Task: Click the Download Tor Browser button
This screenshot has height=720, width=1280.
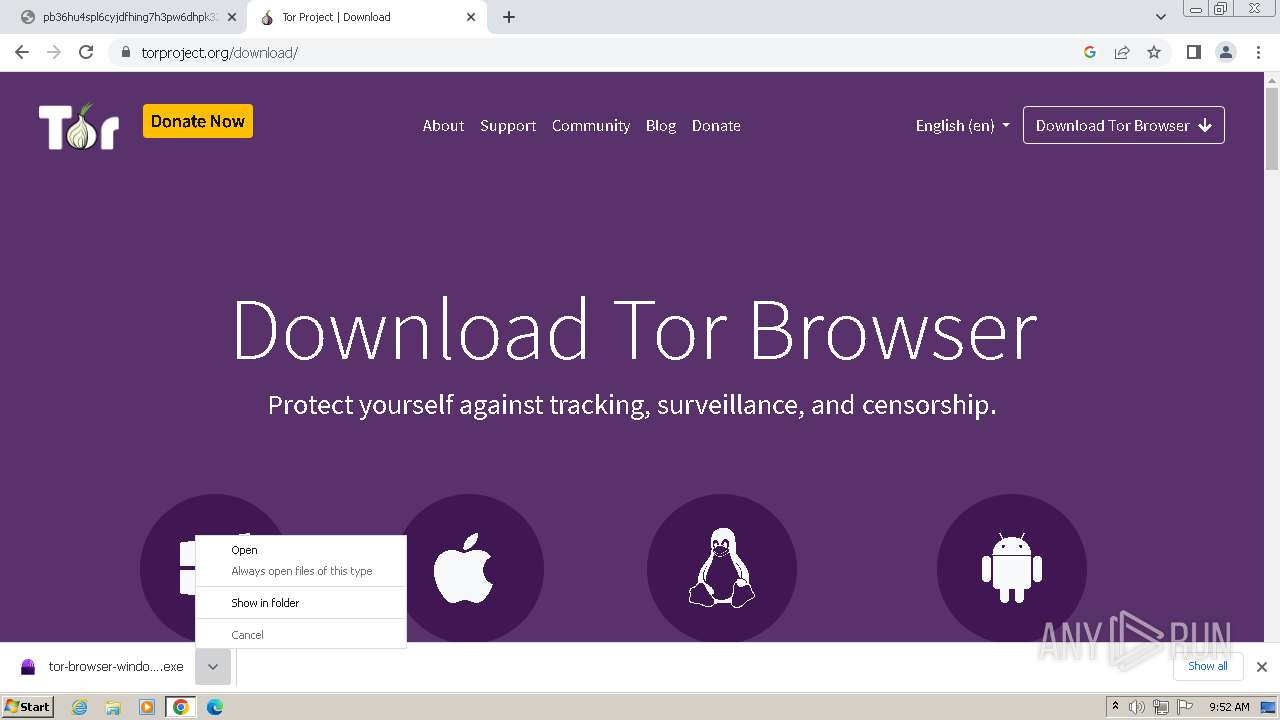Action: [1124, 125]
